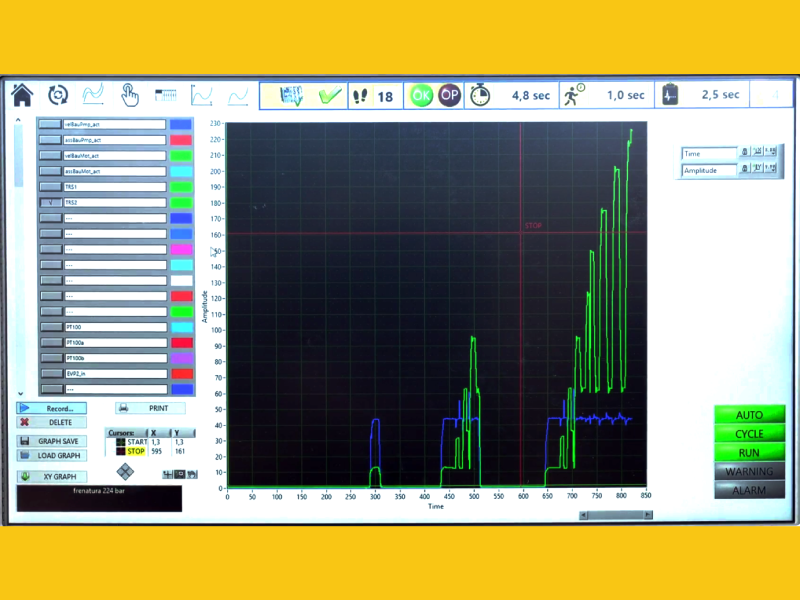Select the diamond-shaped pan tool icon

coord(125,470)
